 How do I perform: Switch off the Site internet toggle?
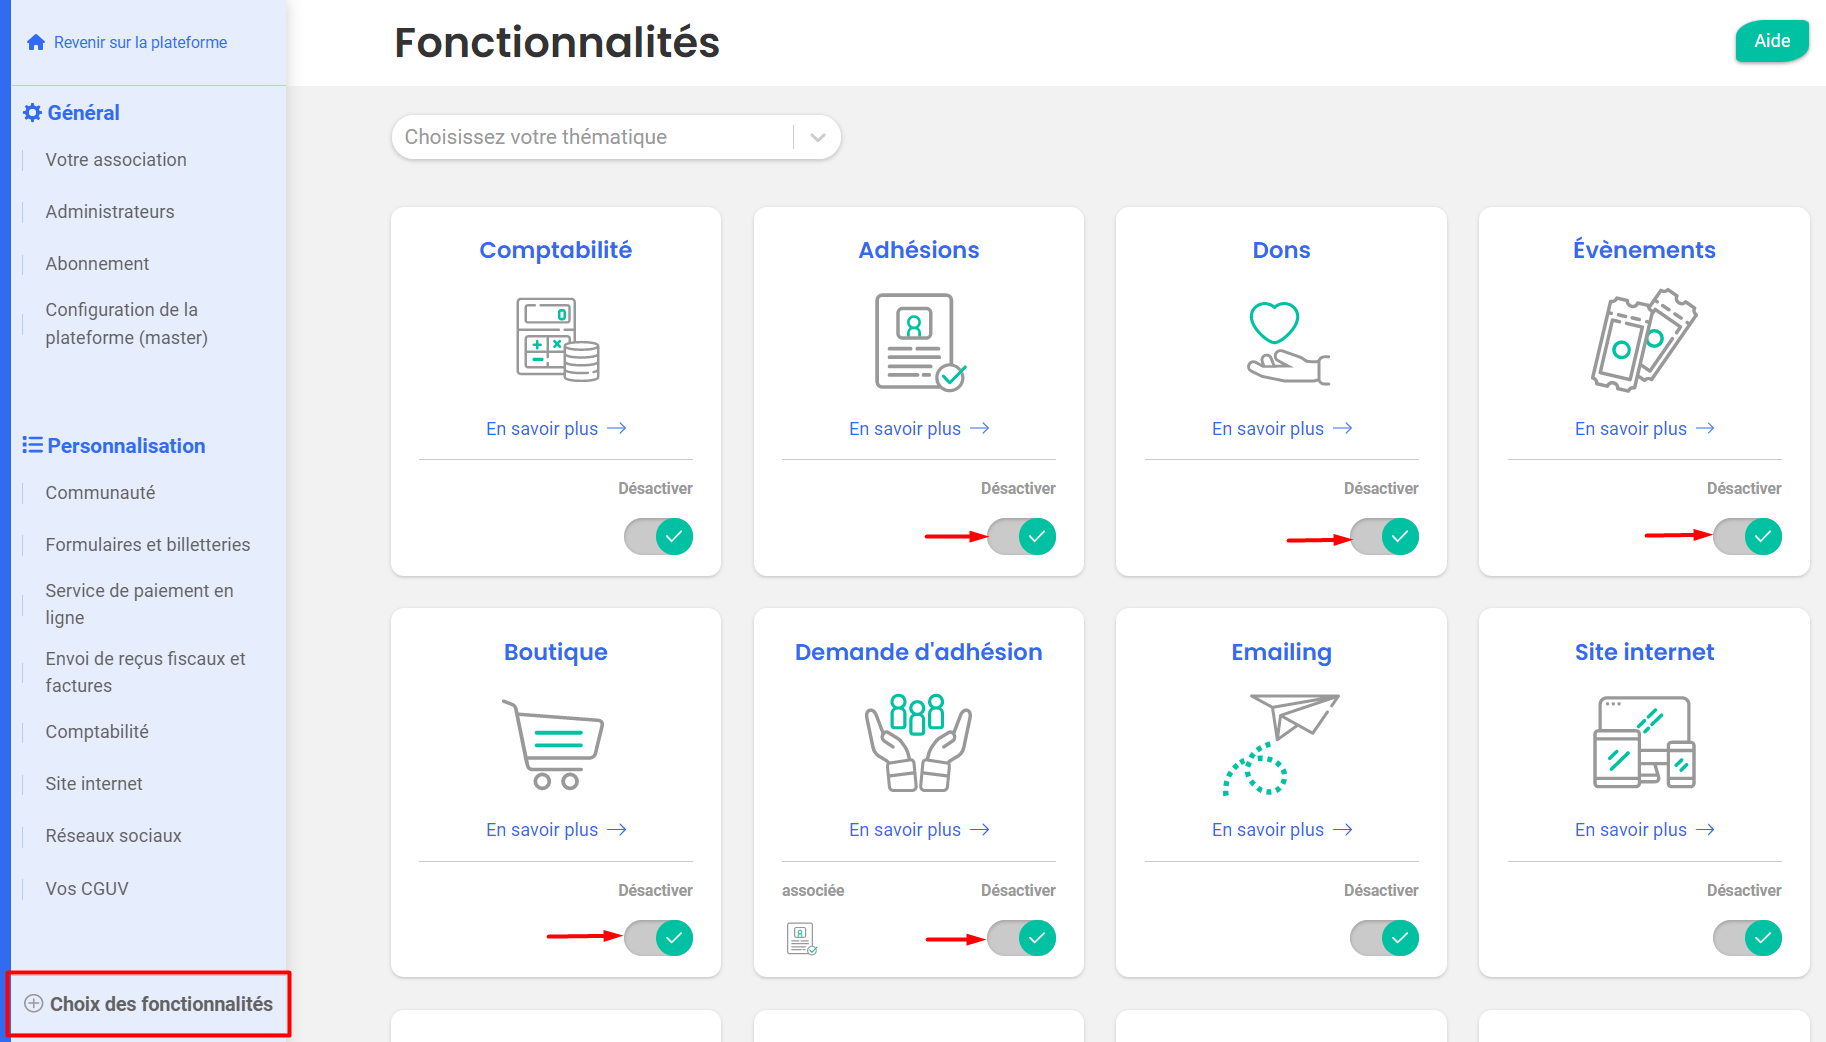(1747, 938)
